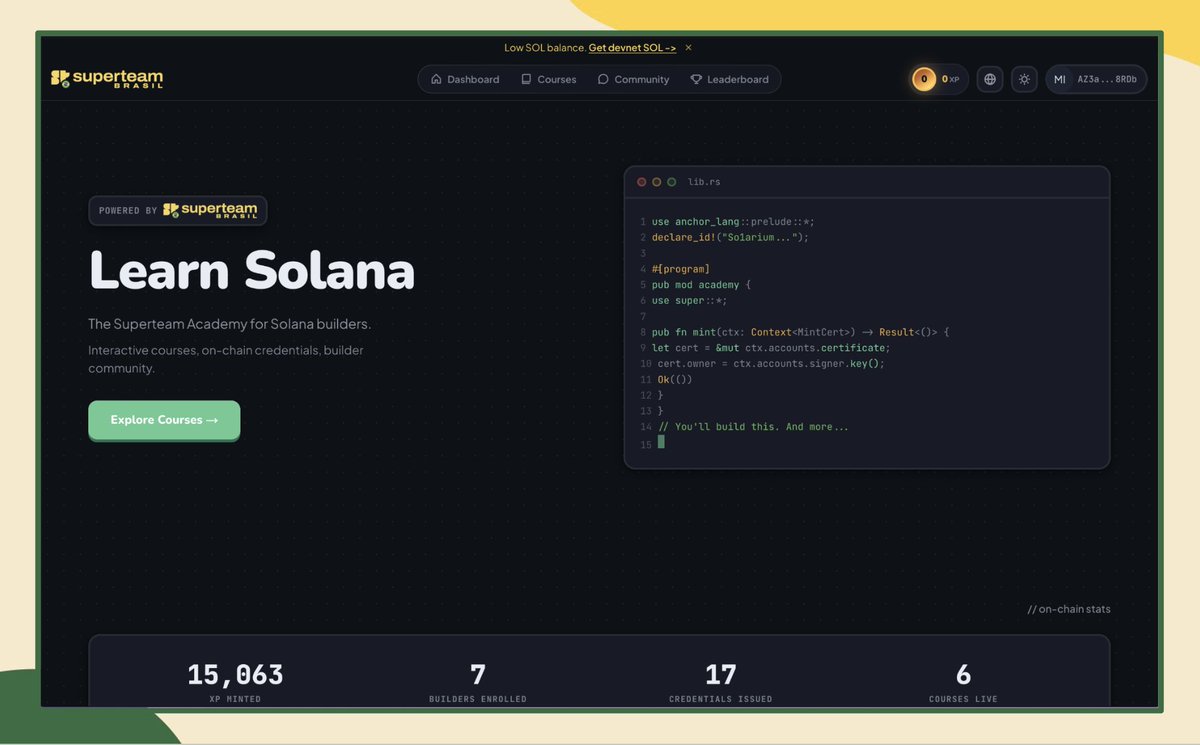Open the language globe icon
The width and height of the screenshot is (1200, 745).
[990, 79]
